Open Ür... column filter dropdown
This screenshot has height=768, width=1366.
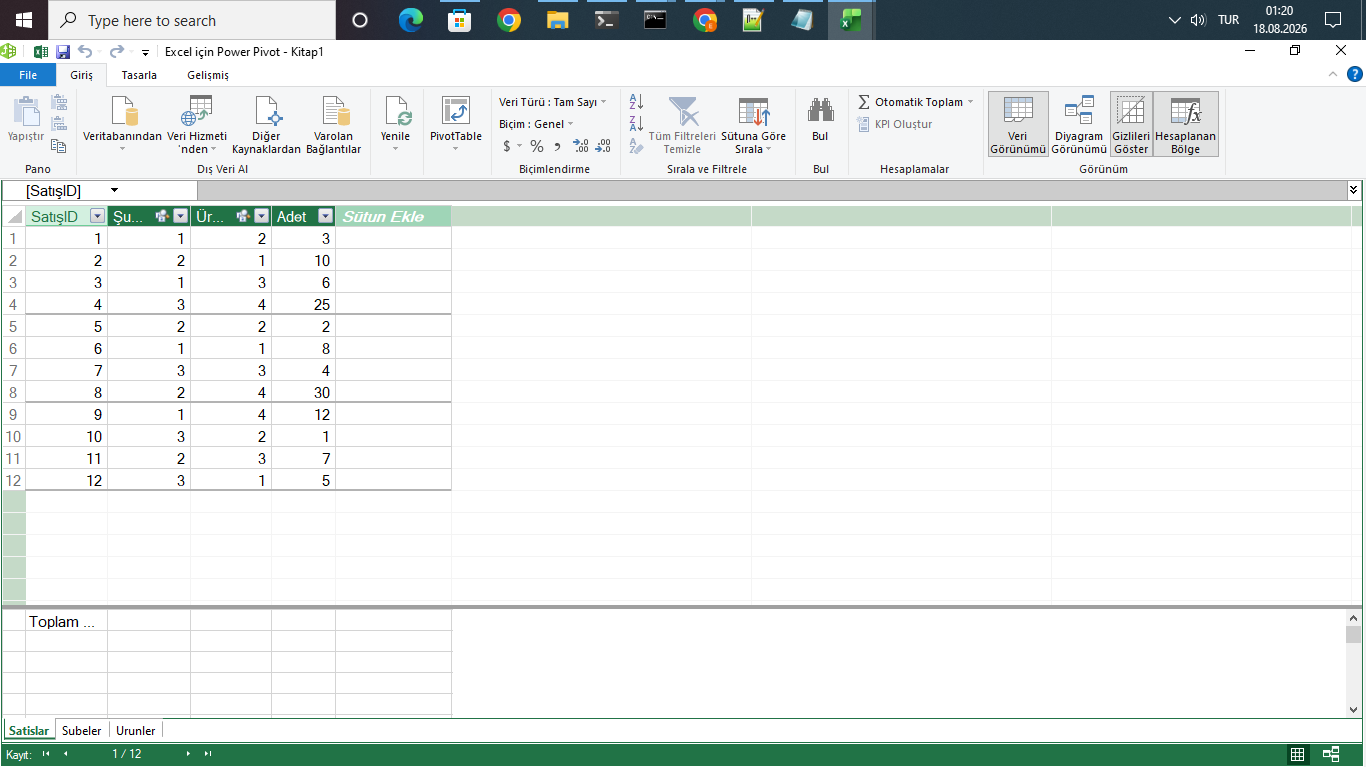261,216
